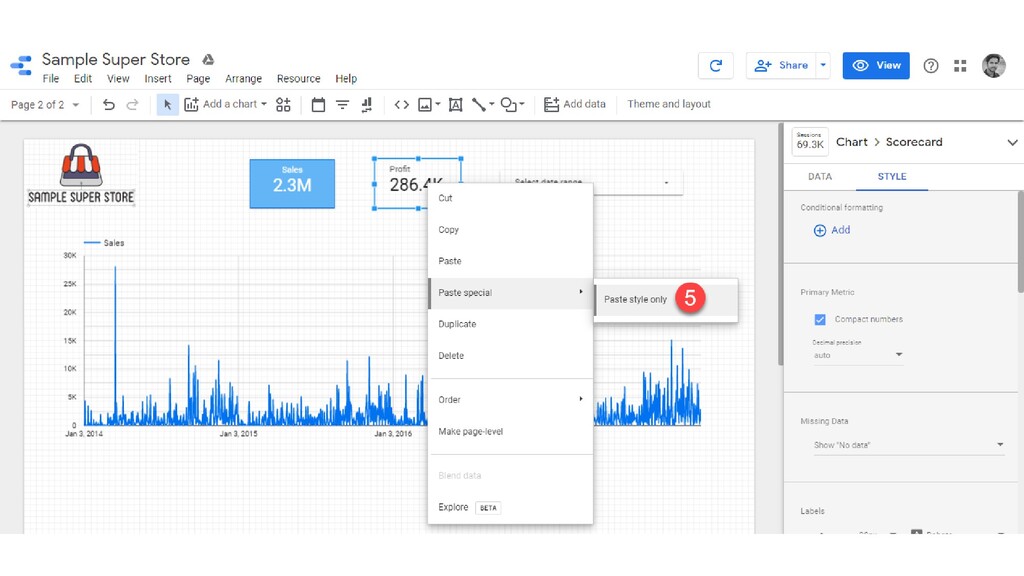Click the Google Drive icon beside title
The width and height of the screenshot is (1024, 576).
click(208, 59)
